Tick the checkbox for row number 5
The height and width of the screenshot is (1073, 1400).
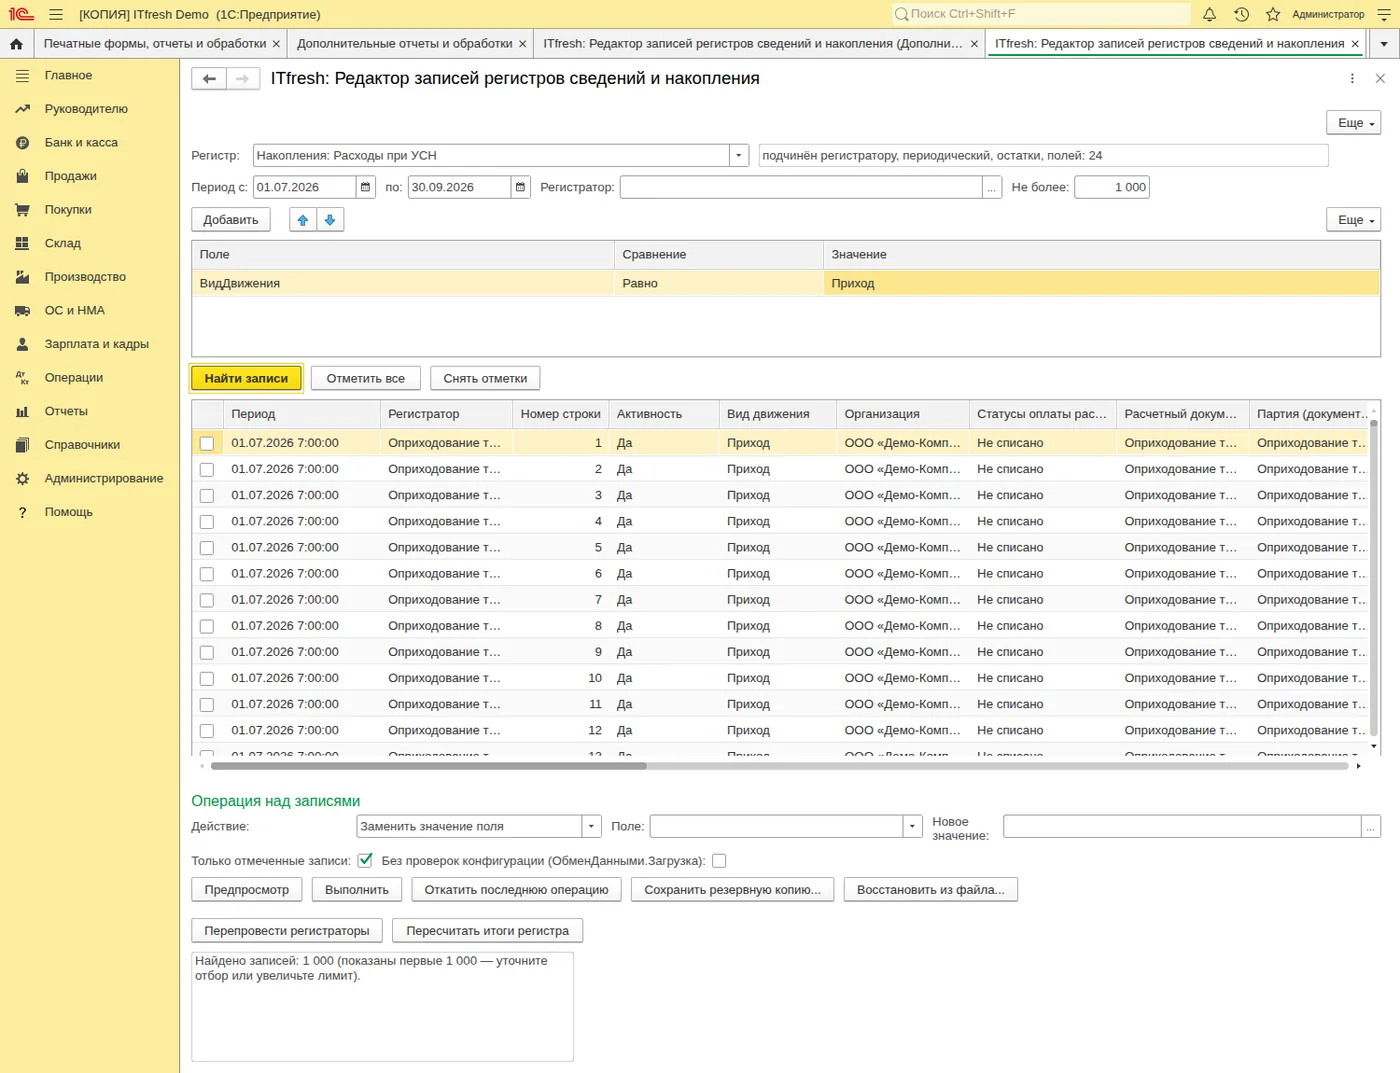[x=207, y=548]
